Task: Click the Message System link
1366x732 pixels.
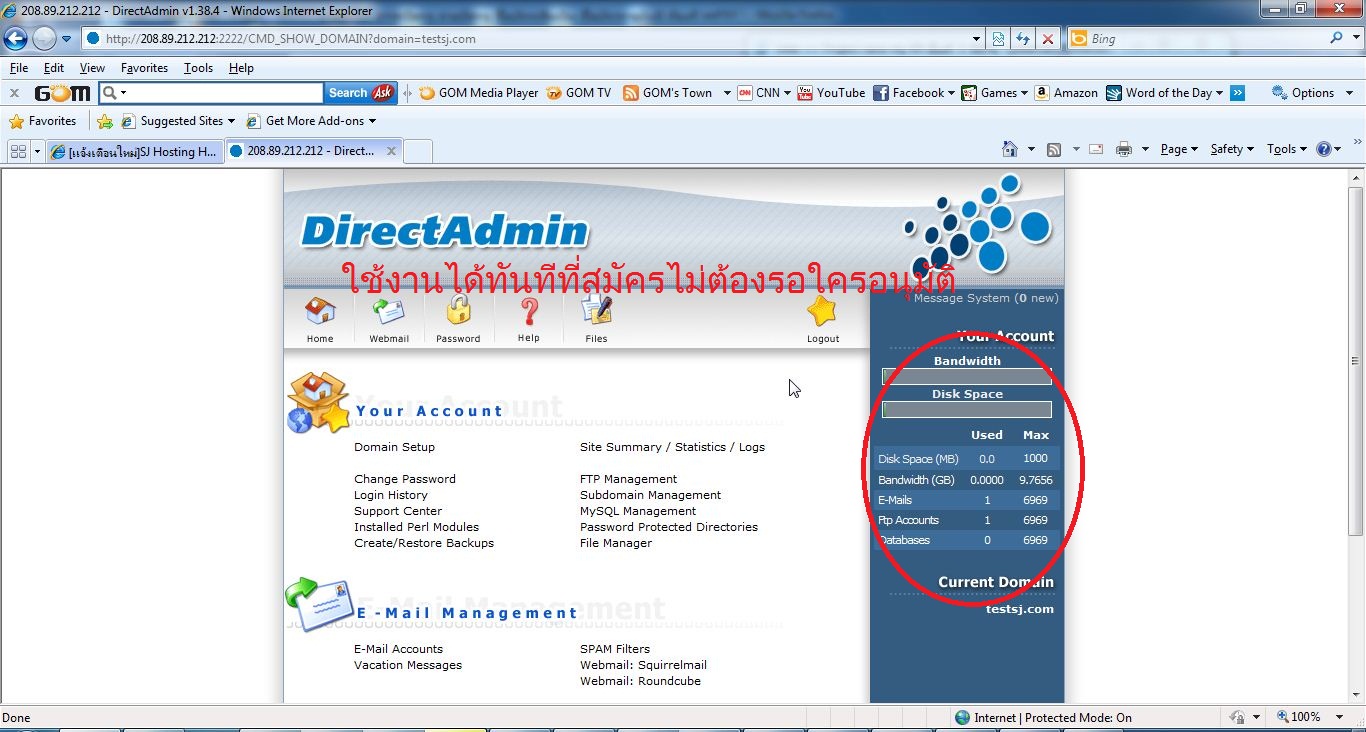Action: [986, 298]
